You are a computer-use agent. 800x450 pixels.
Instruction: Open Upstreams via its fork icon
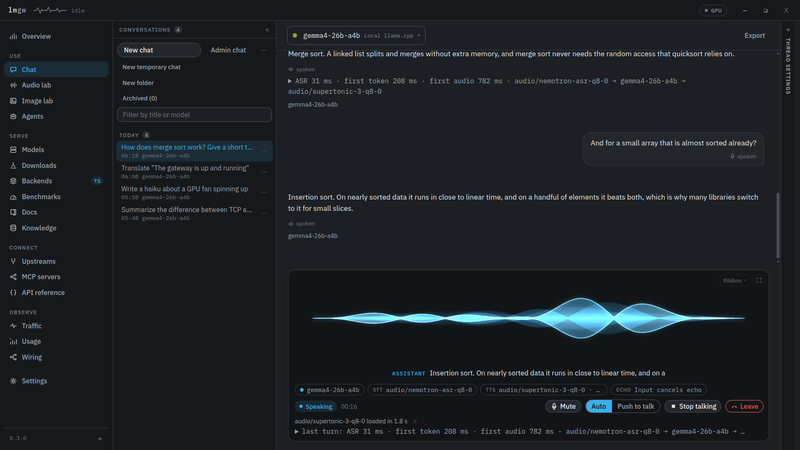(13, 261)
